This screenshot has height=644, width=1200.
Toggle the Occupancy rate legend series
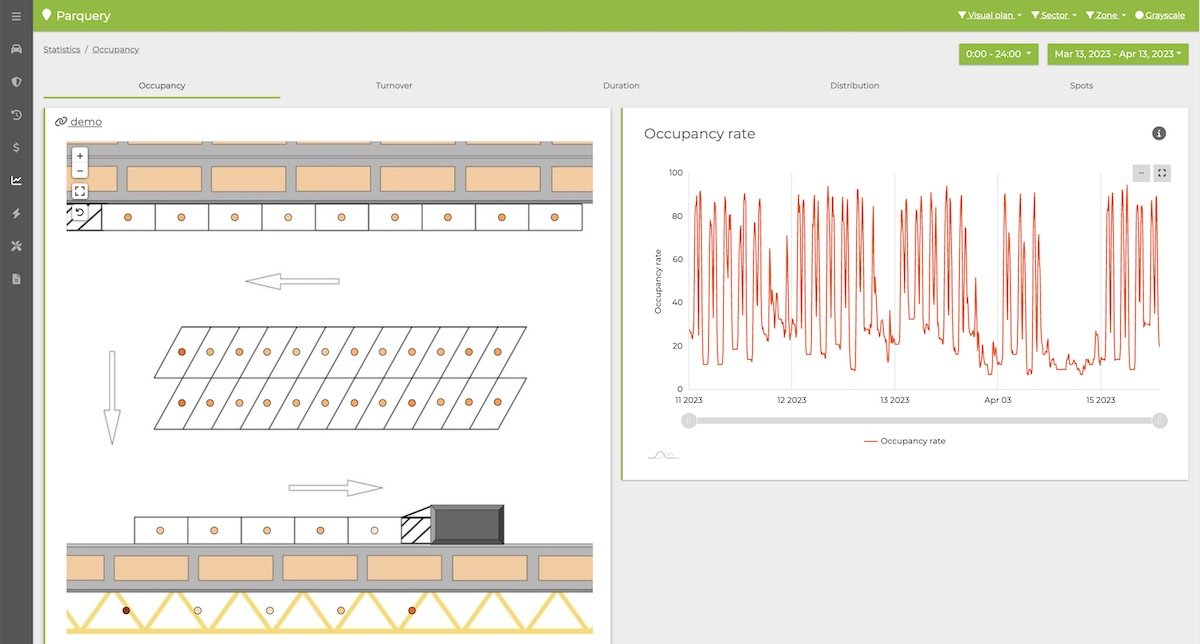coord(904,441)
